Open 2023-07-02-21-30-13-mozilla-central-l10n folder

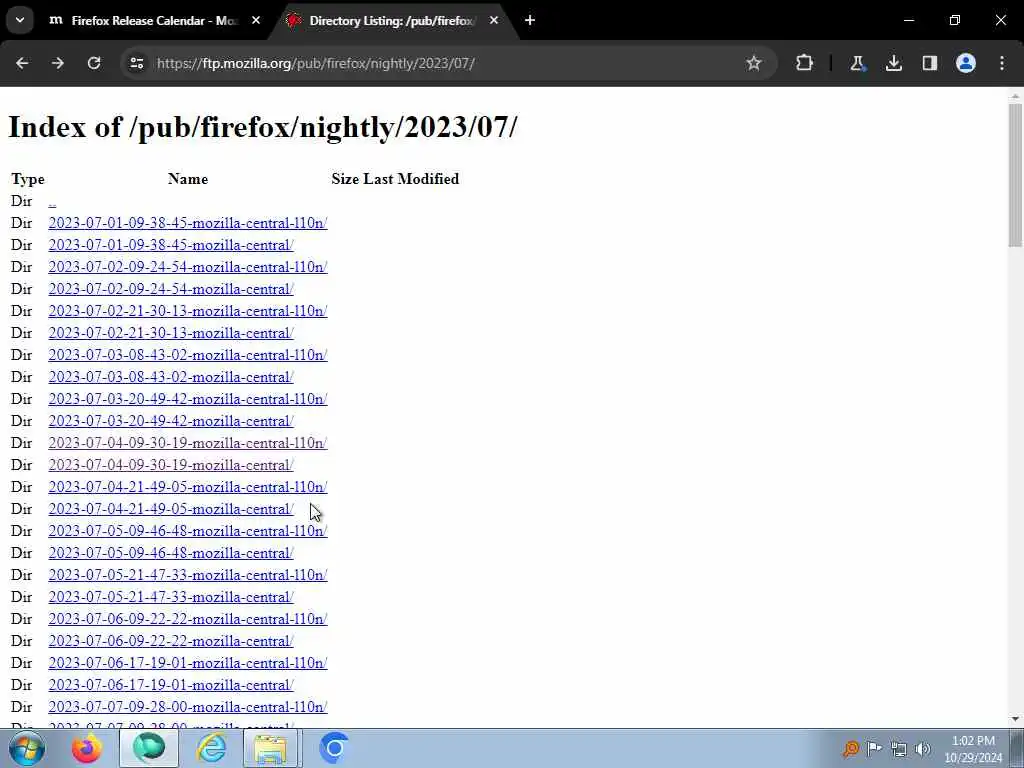188,311
